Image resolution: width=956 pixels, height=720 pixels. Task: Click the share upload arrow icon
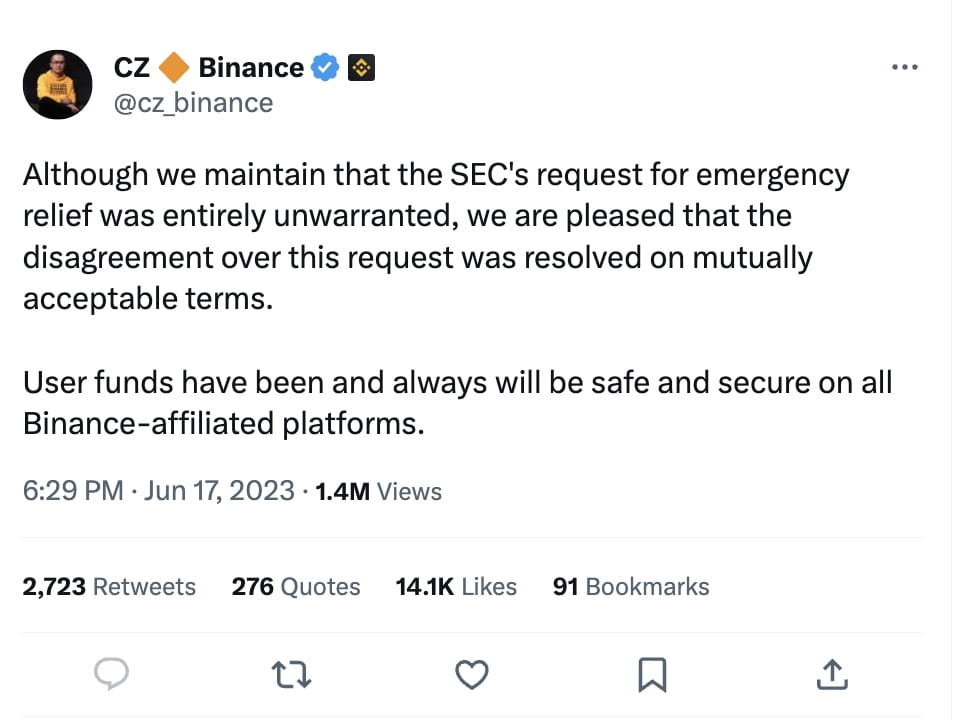pos(832,676)
